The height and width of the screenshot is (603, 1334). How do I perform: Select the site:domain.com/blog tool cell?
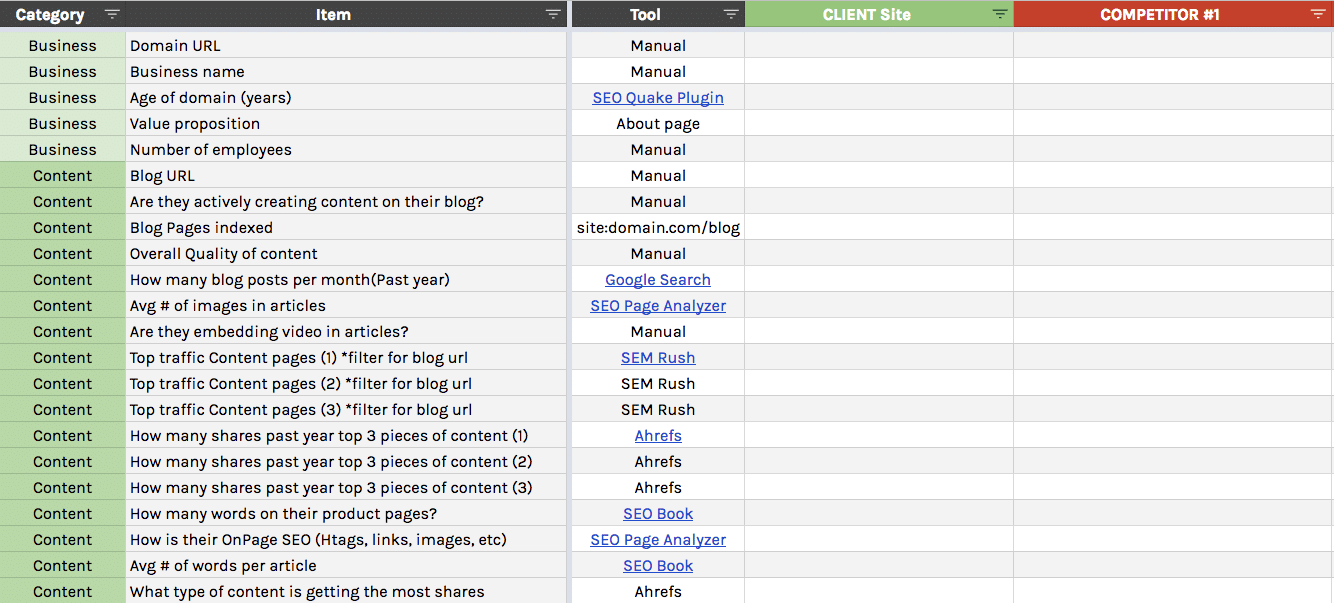coord(657,227)
